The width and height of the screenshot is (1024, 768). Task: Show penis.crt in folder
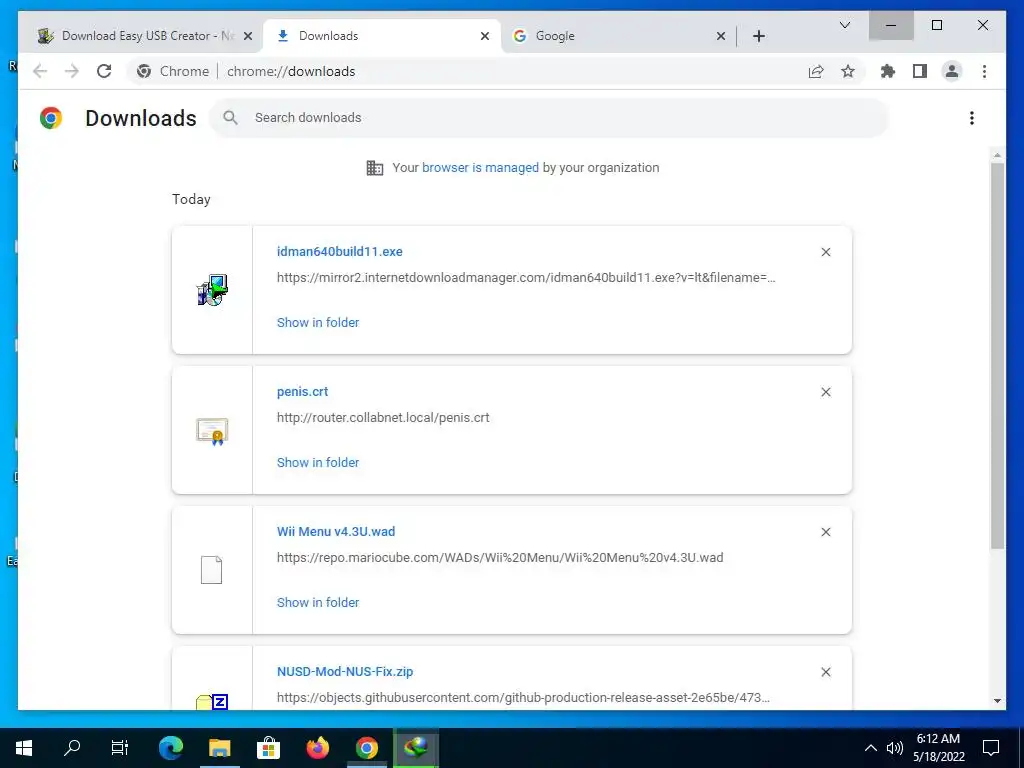coord(318,462)
